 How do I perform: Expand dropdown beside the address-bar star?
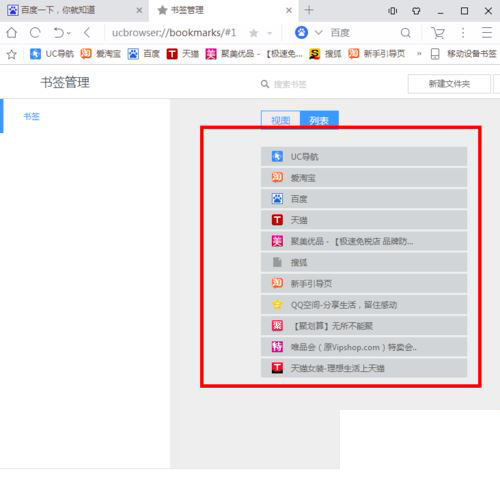tap(270, 33)
